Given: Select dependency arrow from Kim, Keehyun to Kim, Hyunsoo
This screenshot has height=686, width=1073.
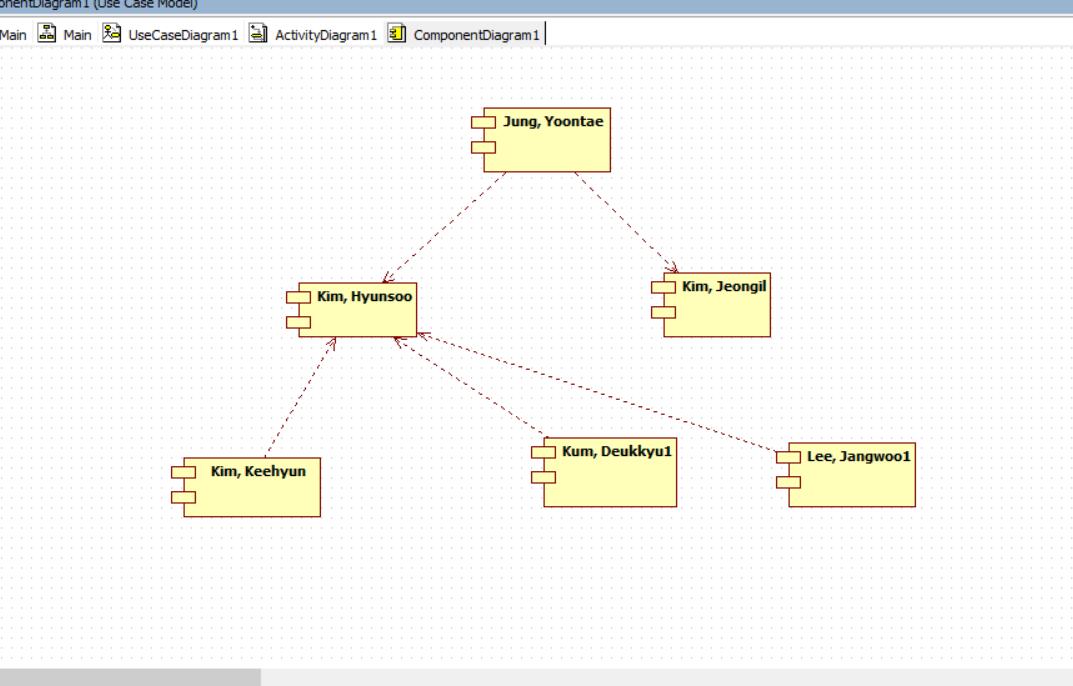Looking at the screenshot, I should (300, 397).
